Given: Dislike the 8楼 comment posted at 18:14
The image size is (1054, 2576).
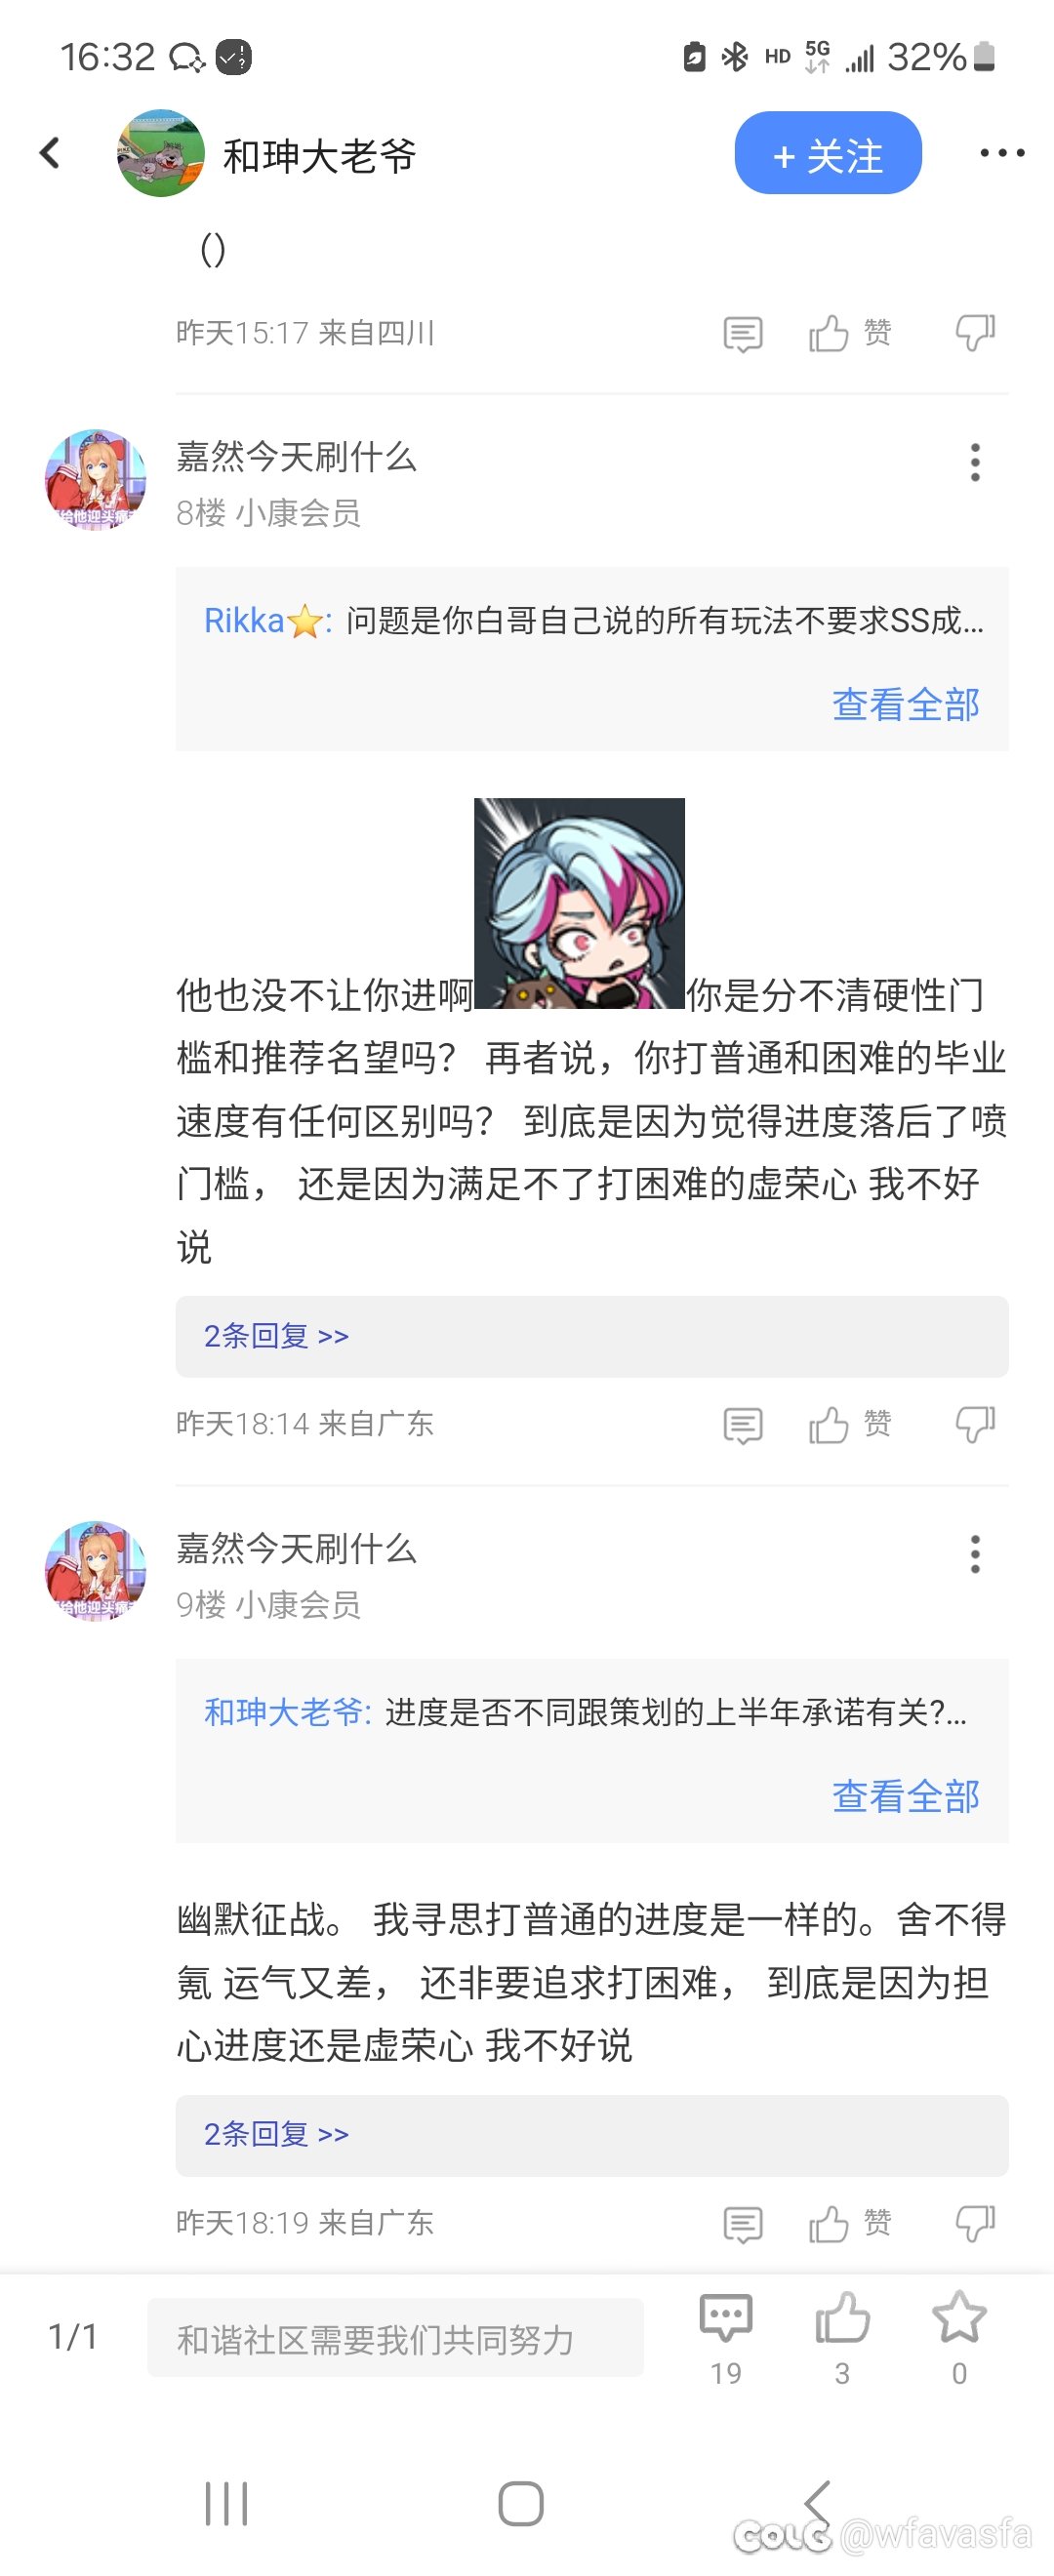Looking at the screenshot, I should (975, 1424).
